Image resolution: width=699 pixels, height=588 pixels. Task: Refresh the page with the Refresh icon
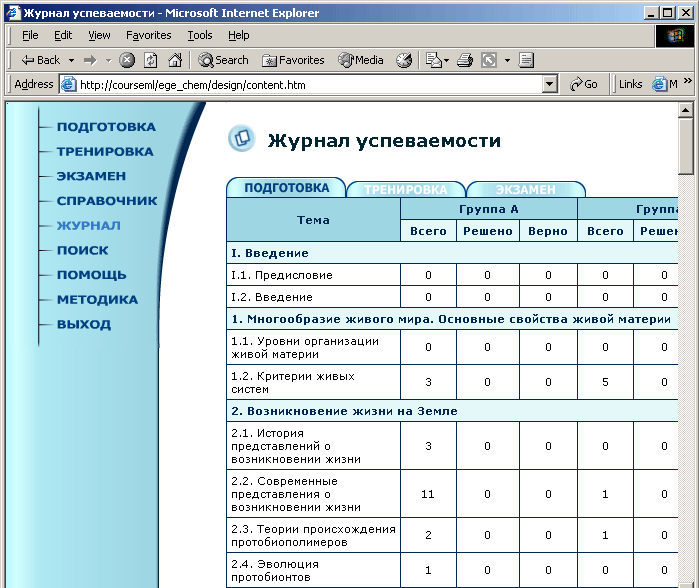151,60
